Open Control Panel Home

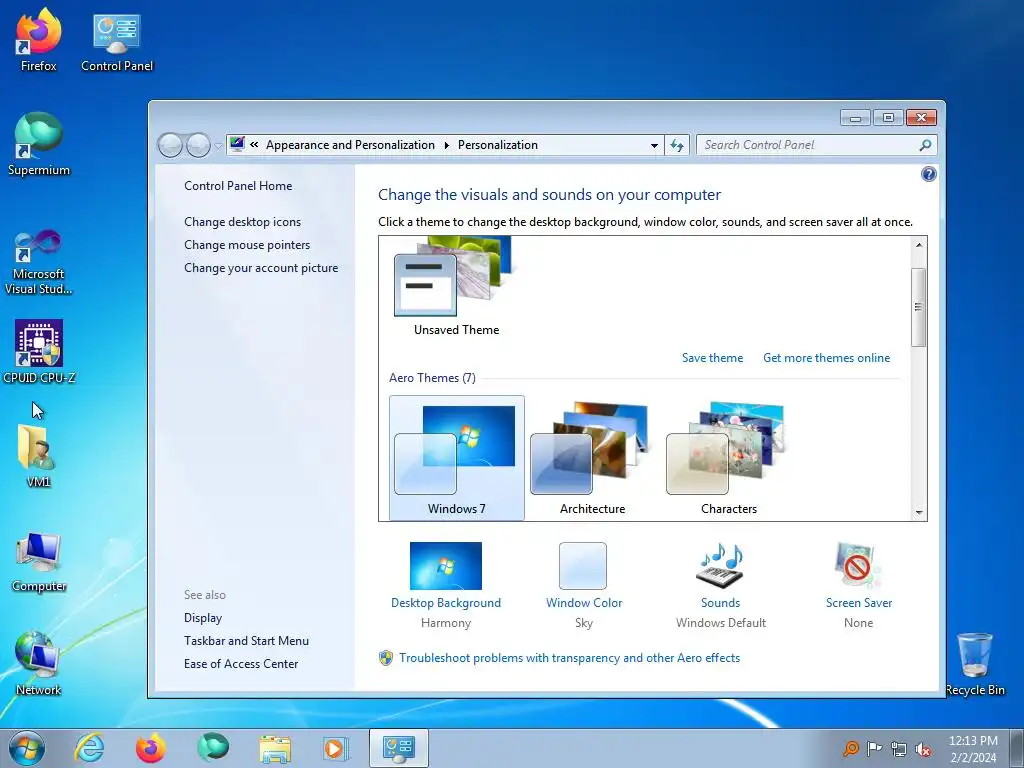[238, 186]
